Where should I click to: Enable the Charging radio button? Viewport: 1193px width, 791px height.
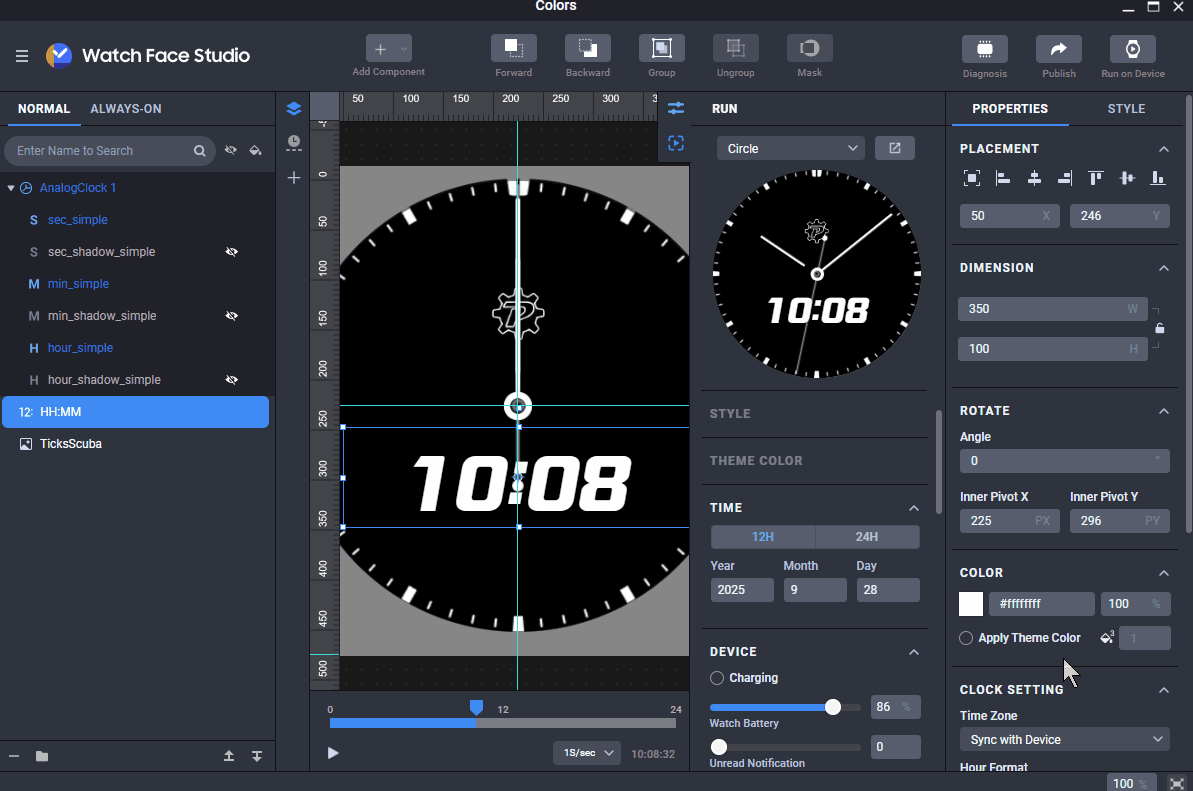(x=717, y=678)
